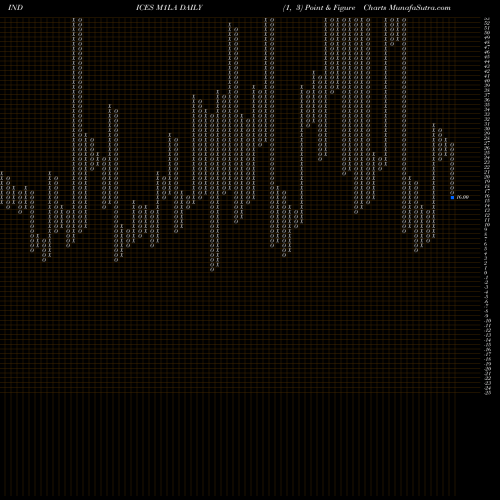Click the 'IND' text in the chart title
Screen dimensions: 500x500
[x=15, y=8]
